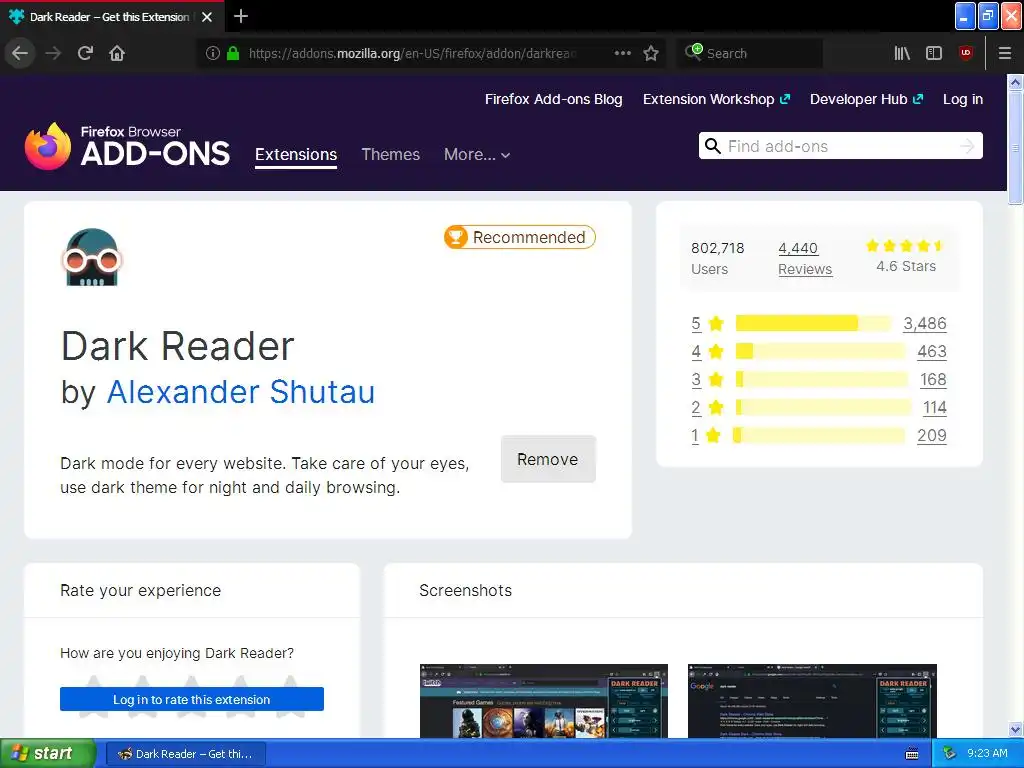The image size is (1024, 768).
Task: Go back using the browser back arrow
Action: tap(20, 53)
